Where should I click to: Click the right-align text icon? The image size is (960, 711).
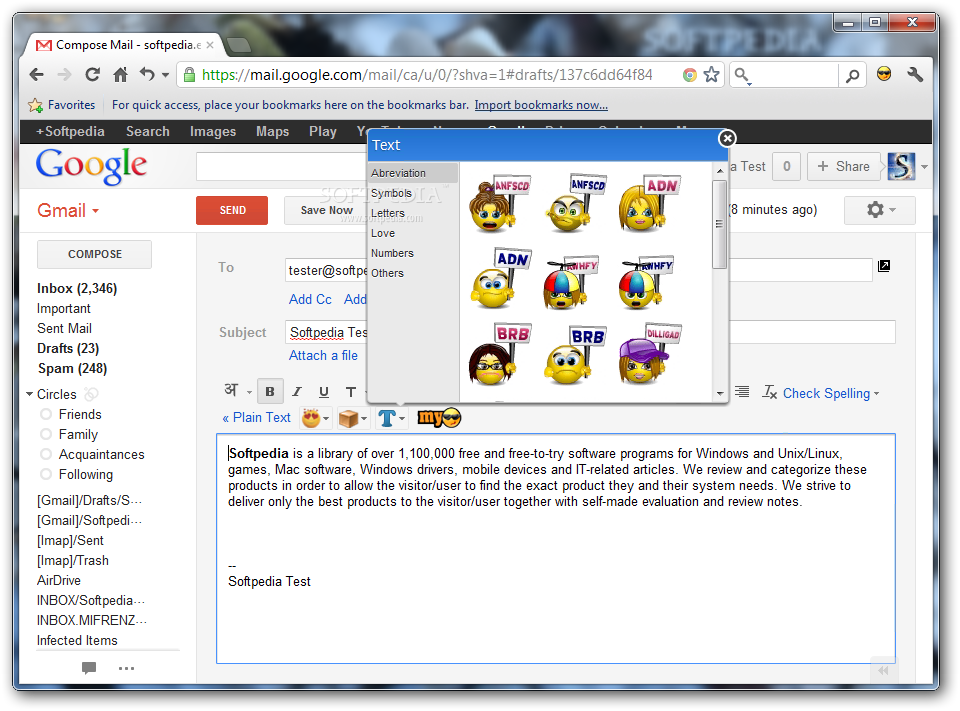click(x=742, y=392)
